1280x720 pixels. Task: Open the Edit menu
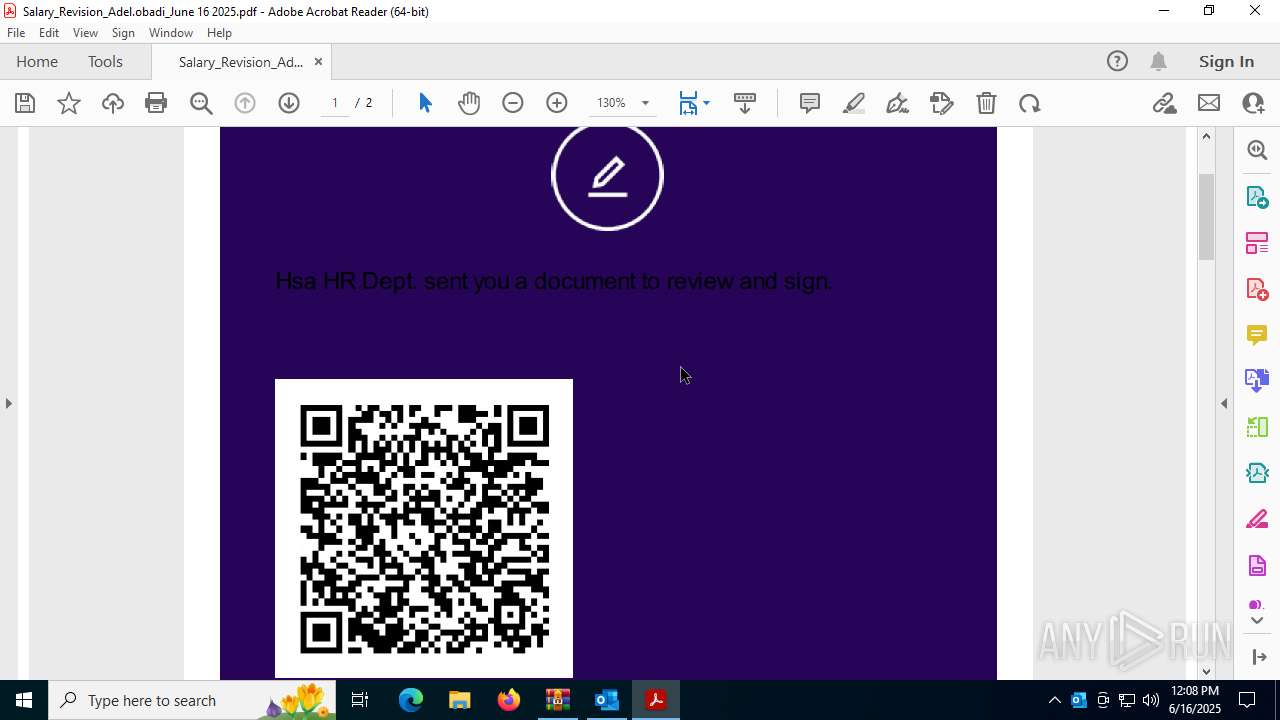coord(49,33)
